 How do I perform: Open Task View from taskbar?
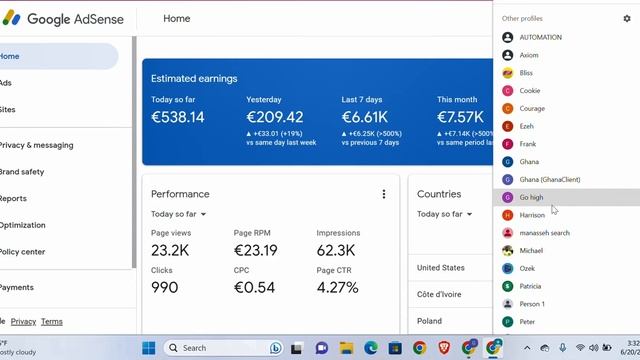pos(297,348)
